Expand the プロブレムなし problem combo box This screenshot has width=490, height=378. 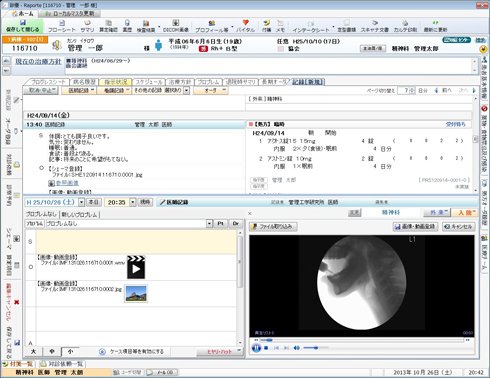(x=209, y=224)
